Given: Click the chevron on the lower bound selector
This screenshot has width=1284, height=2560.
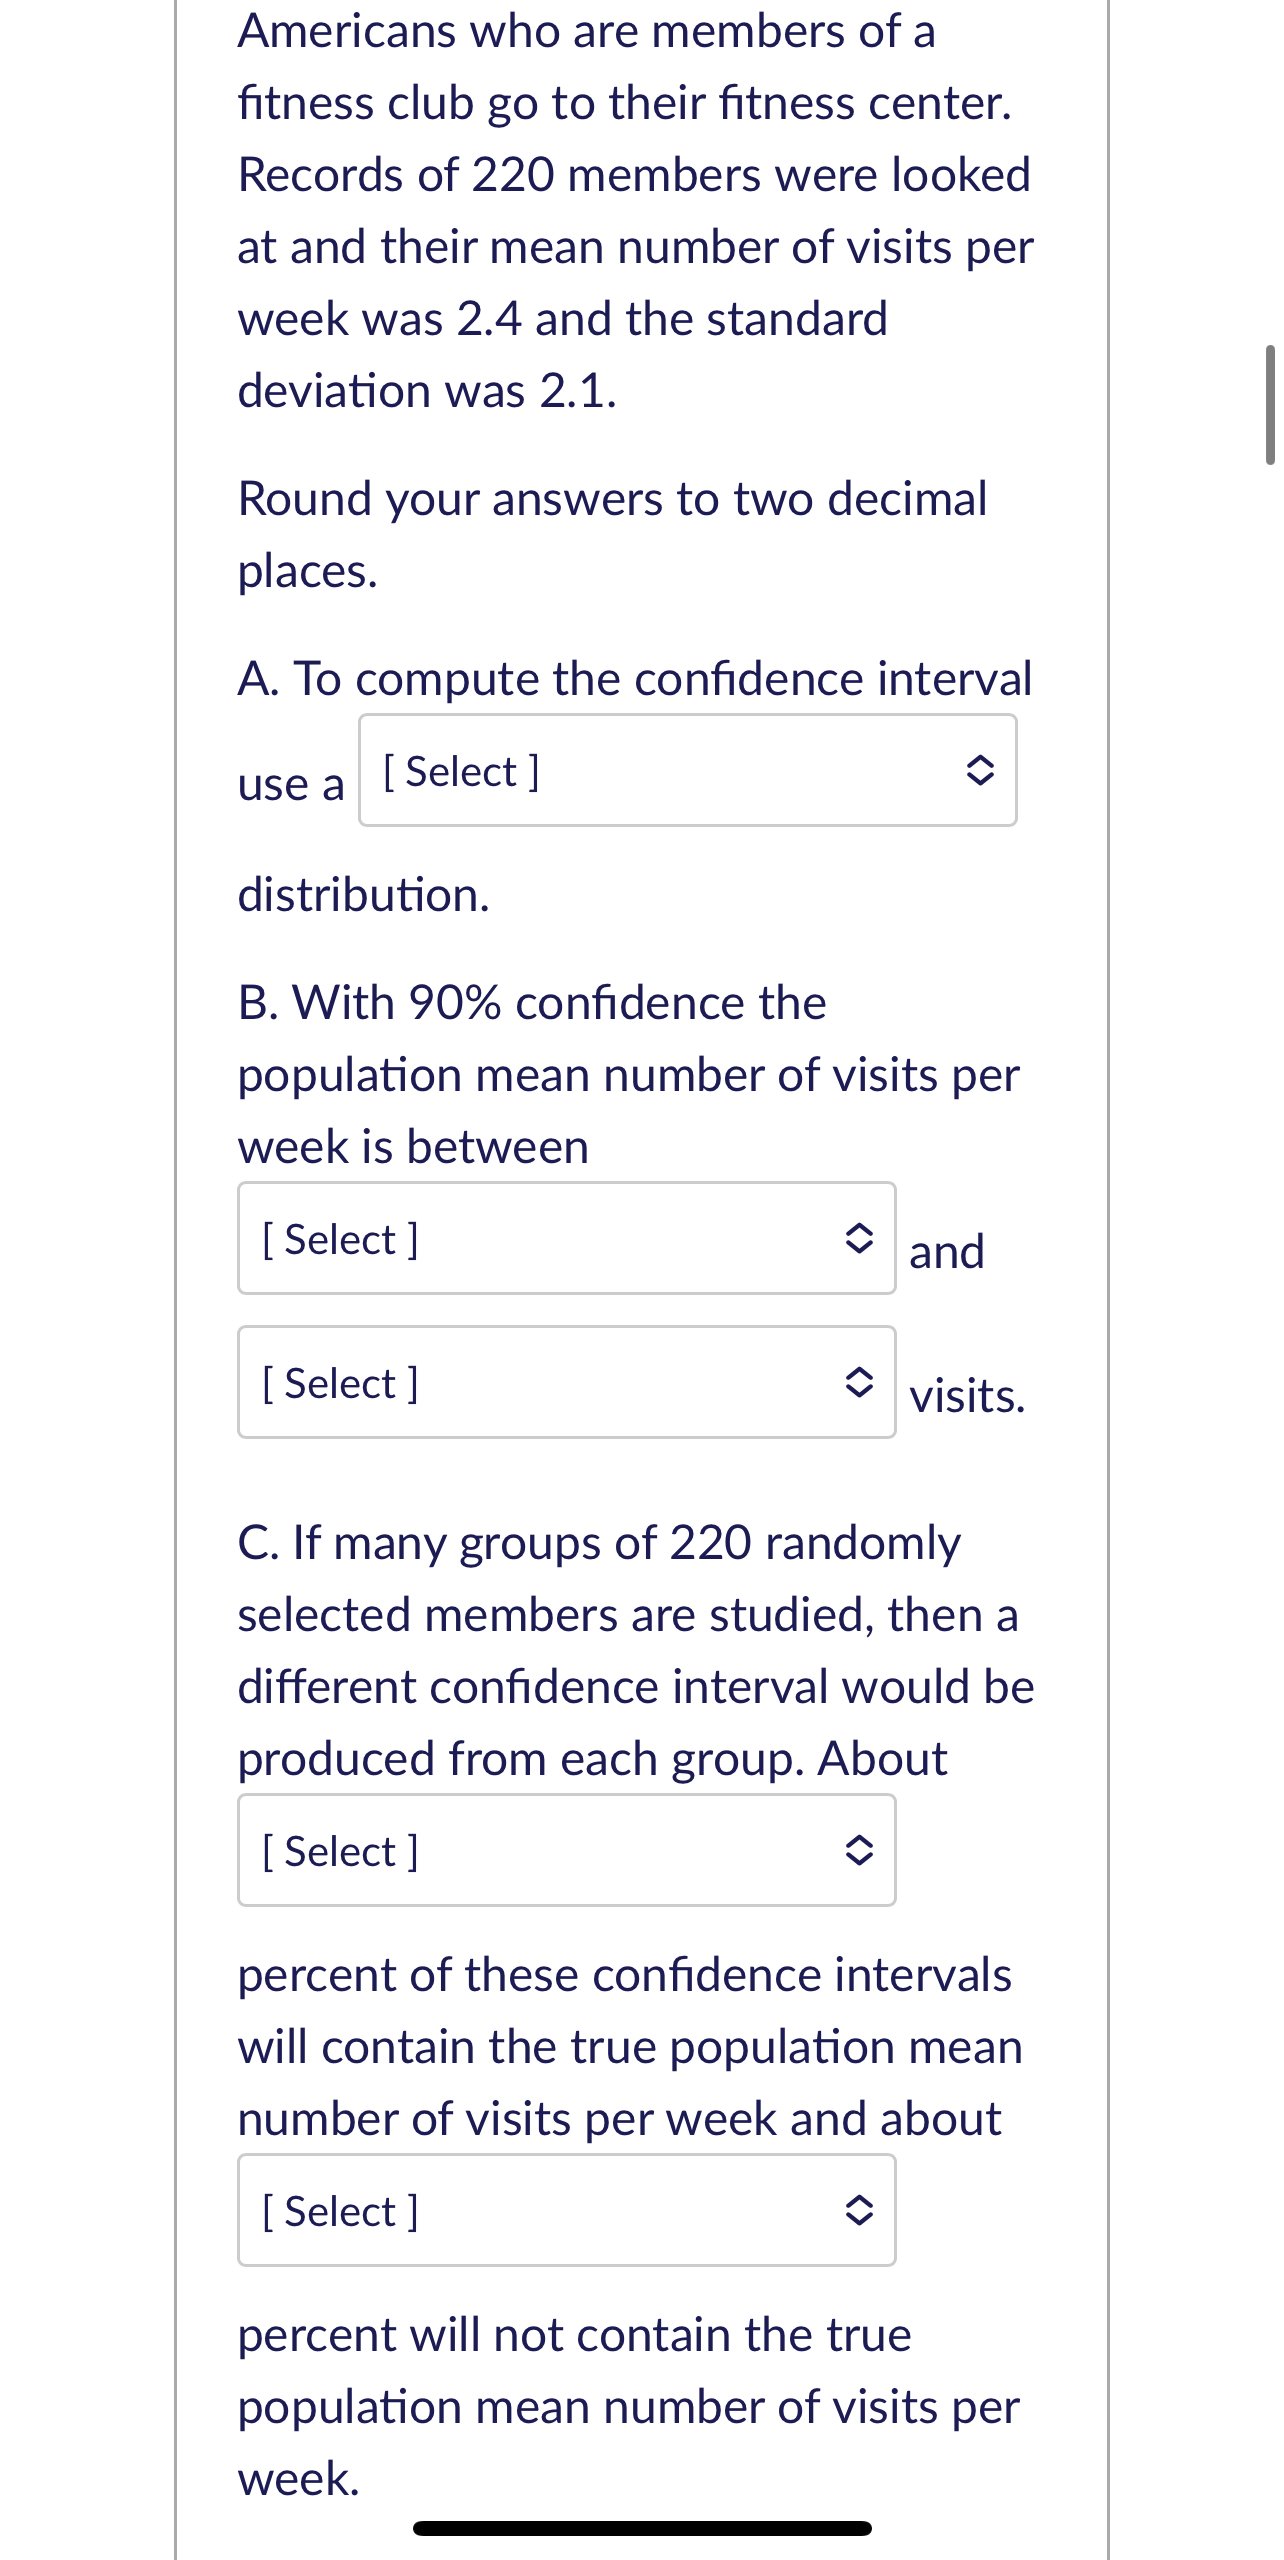Looking at the screenshot, I should click(860, 1240).
